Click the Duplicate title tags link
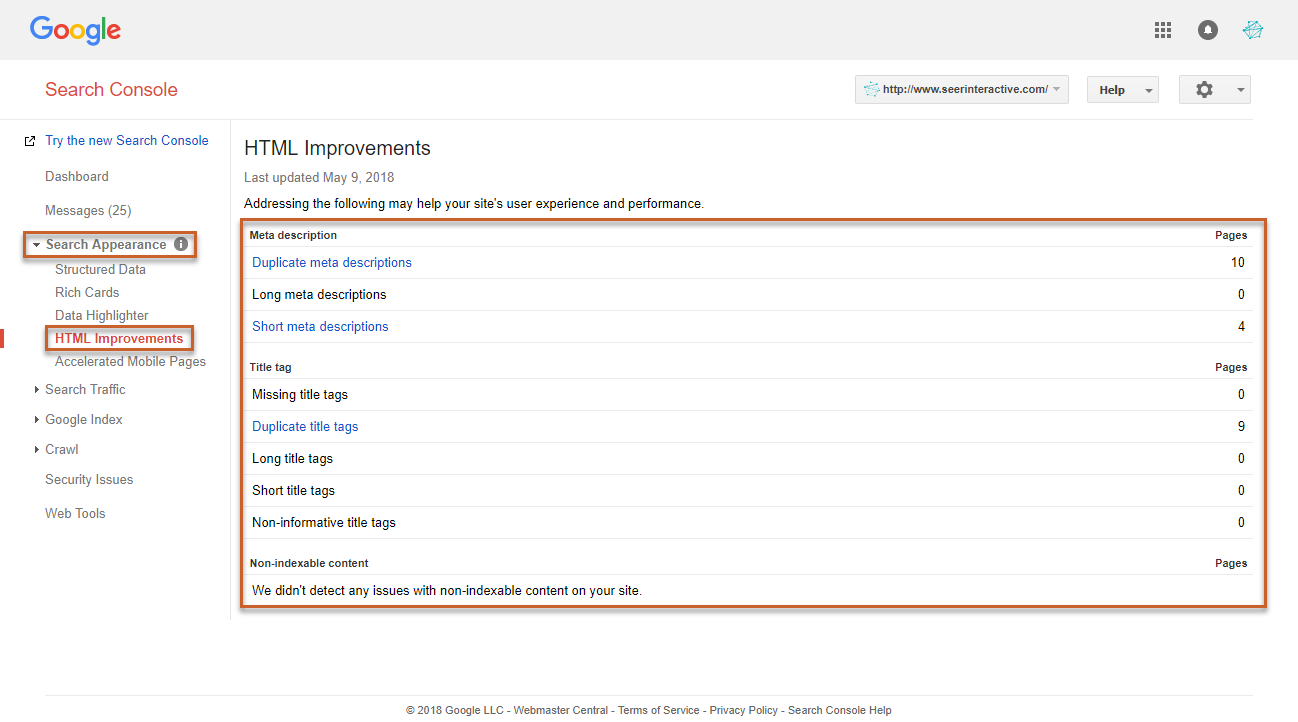1298x722 pixels. click(305, 426)
